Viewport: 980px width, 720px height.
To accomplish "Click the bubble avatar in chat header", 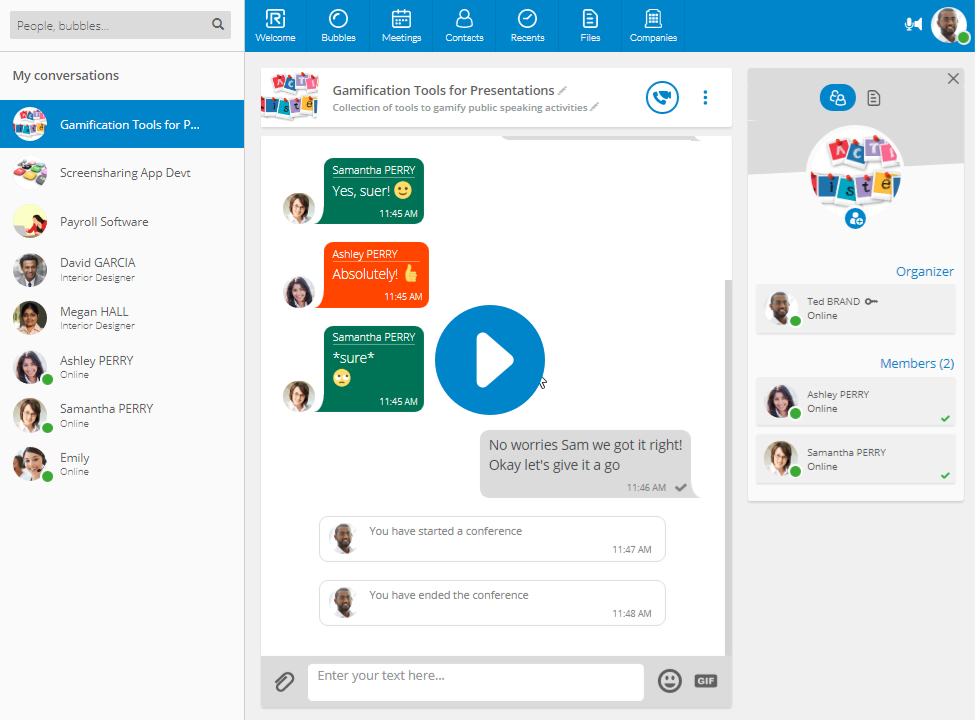I will [289, 98].
